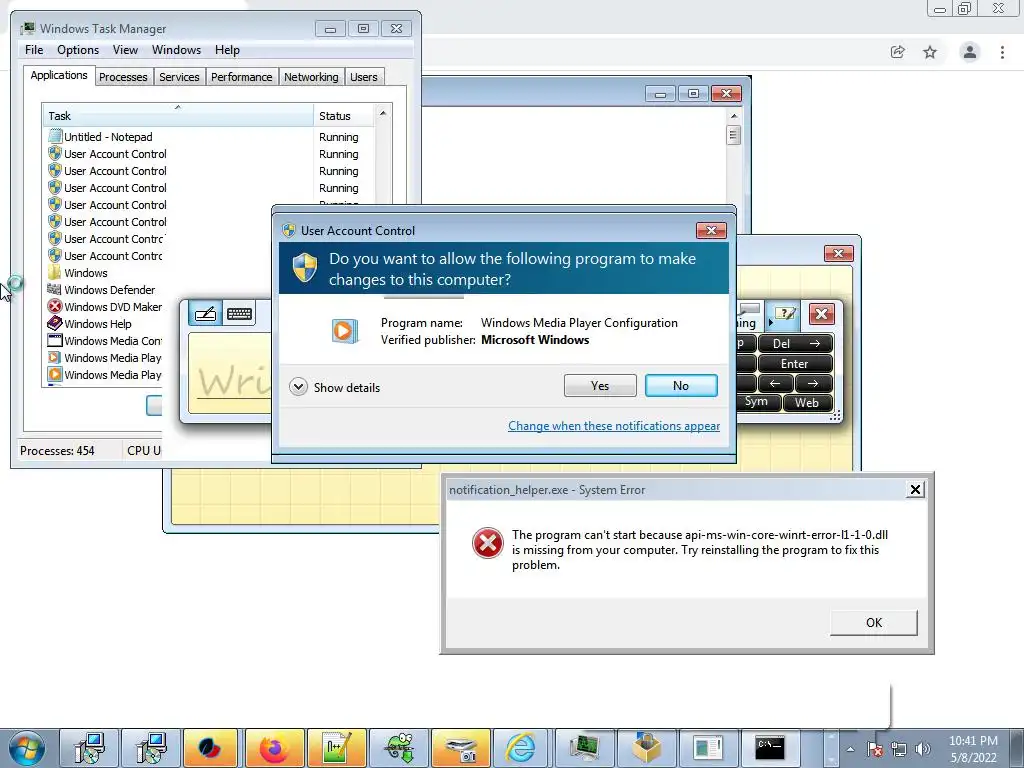The image size is (1024, 768).
Task: Select the Applications tab
Action: point(59,75)
